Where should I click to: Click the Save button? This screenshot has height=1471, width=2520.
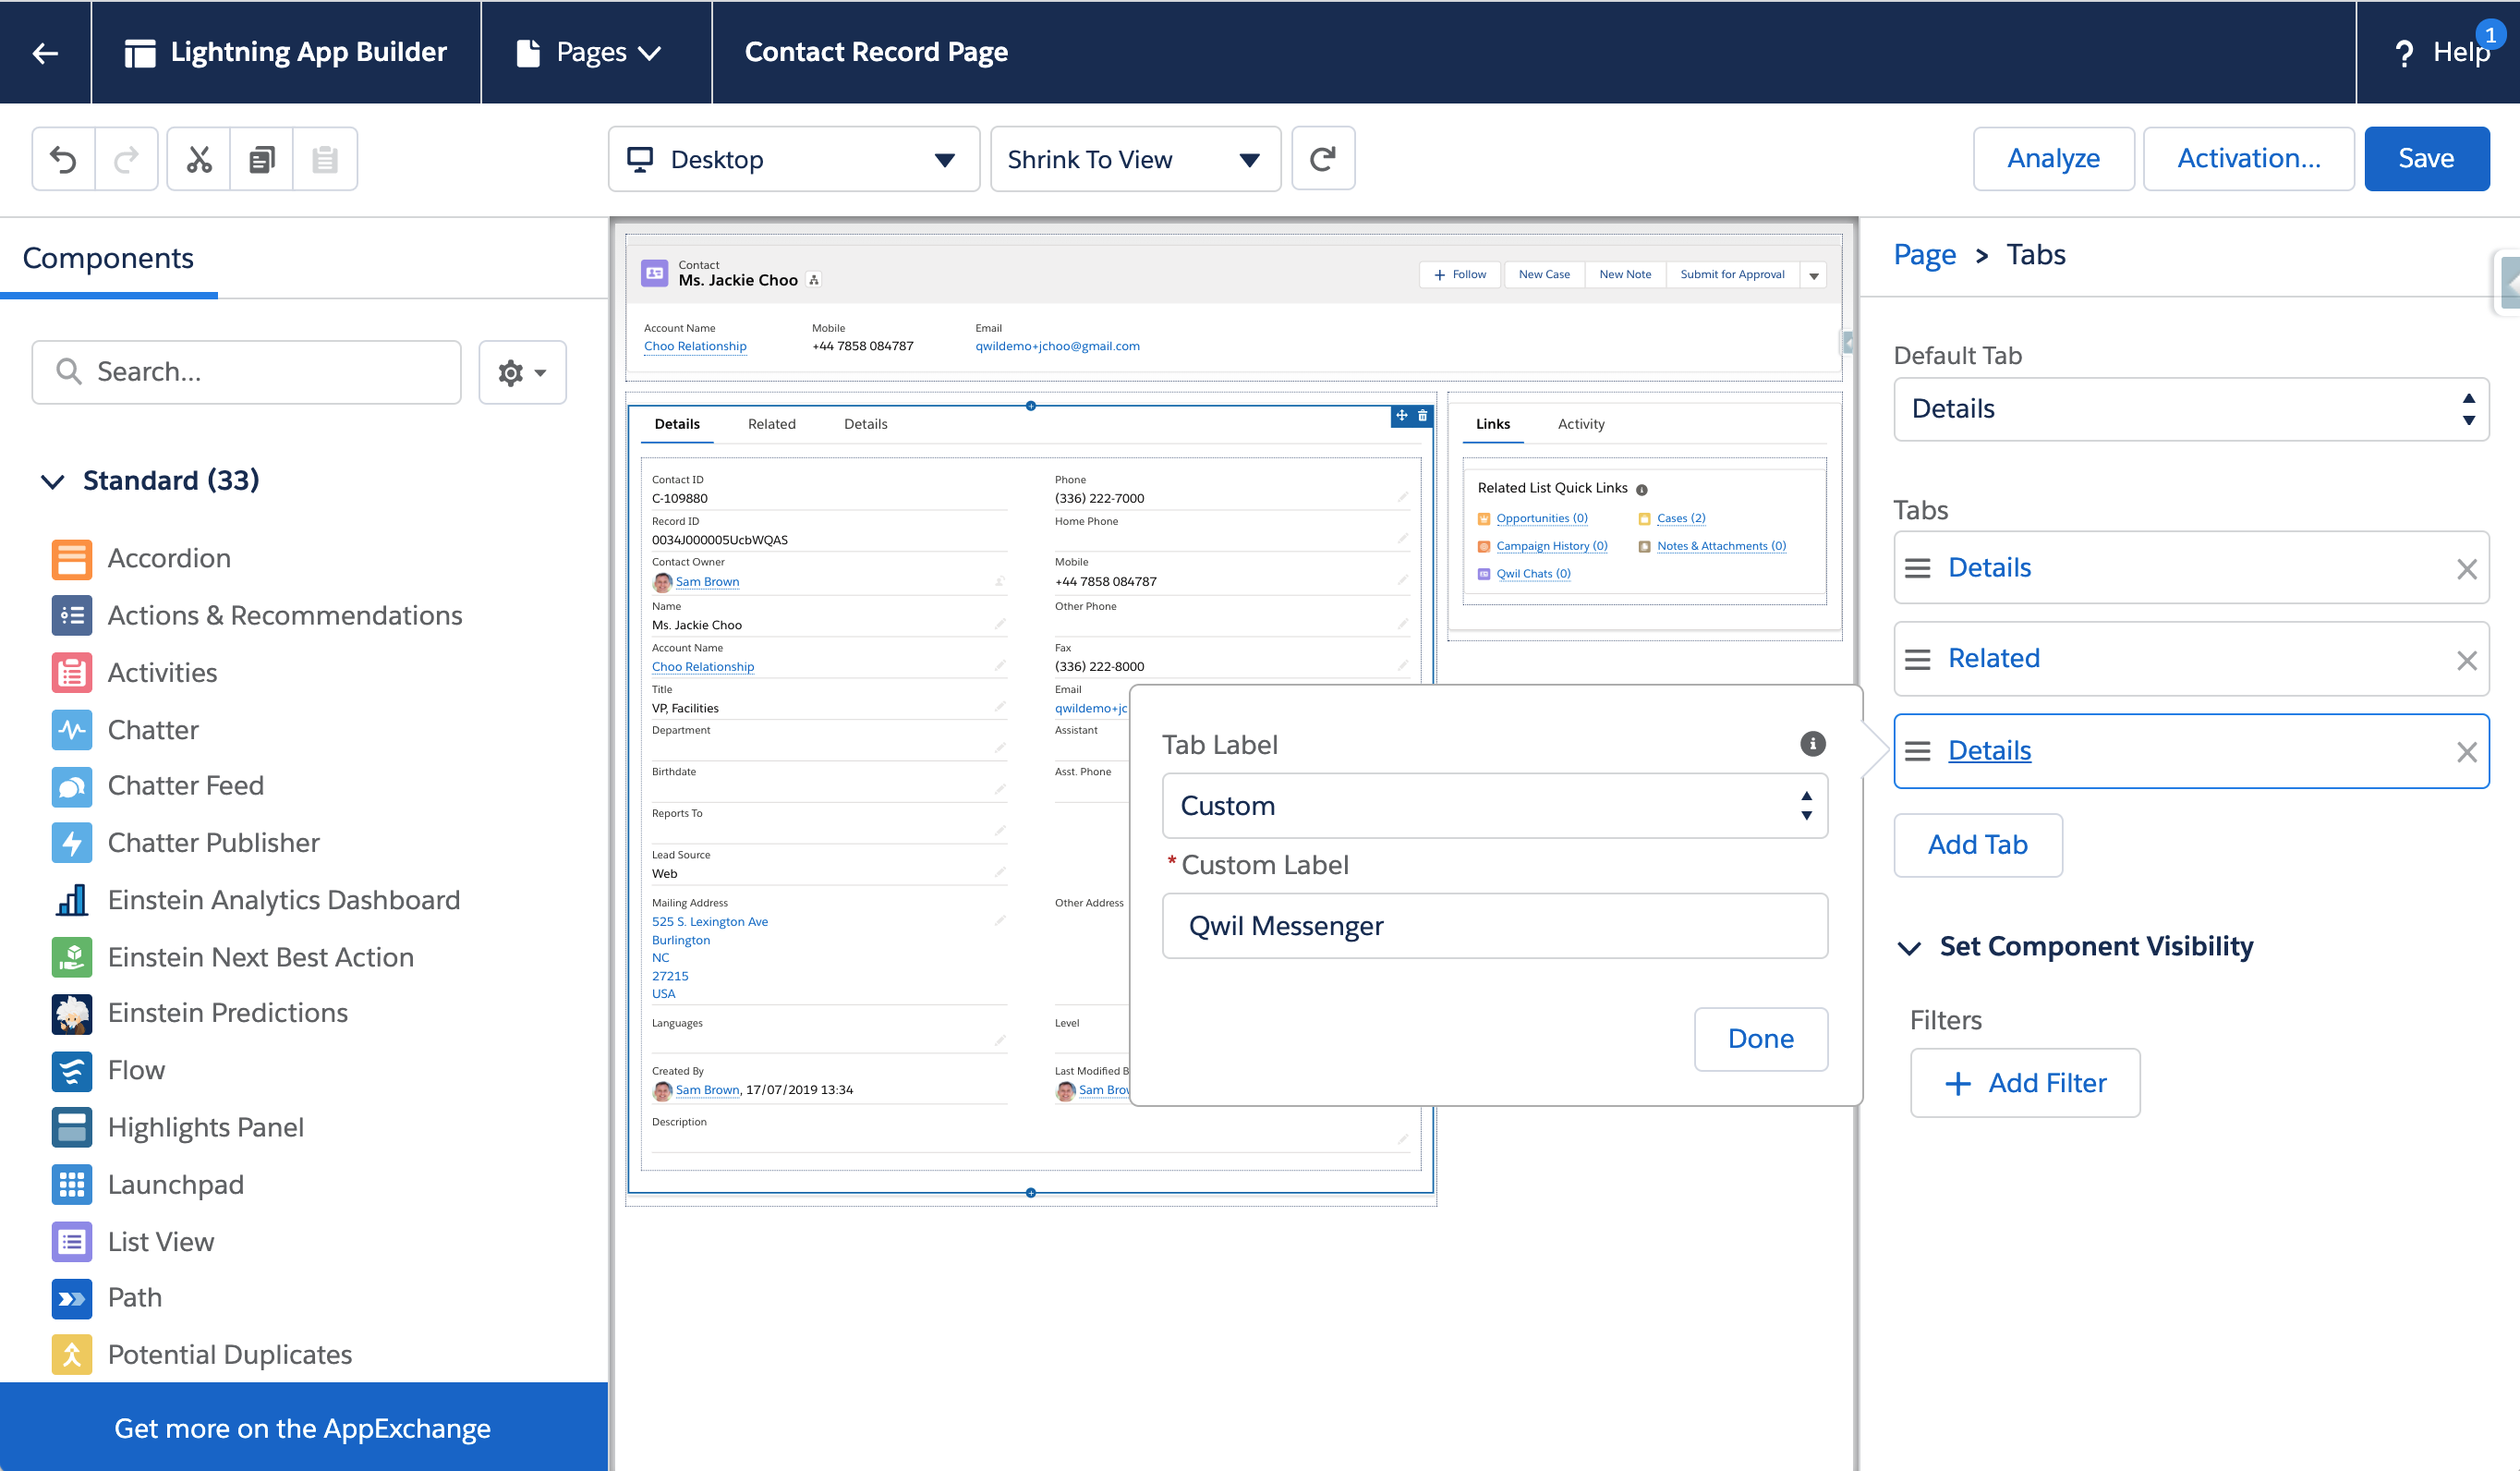(2426, 158)
